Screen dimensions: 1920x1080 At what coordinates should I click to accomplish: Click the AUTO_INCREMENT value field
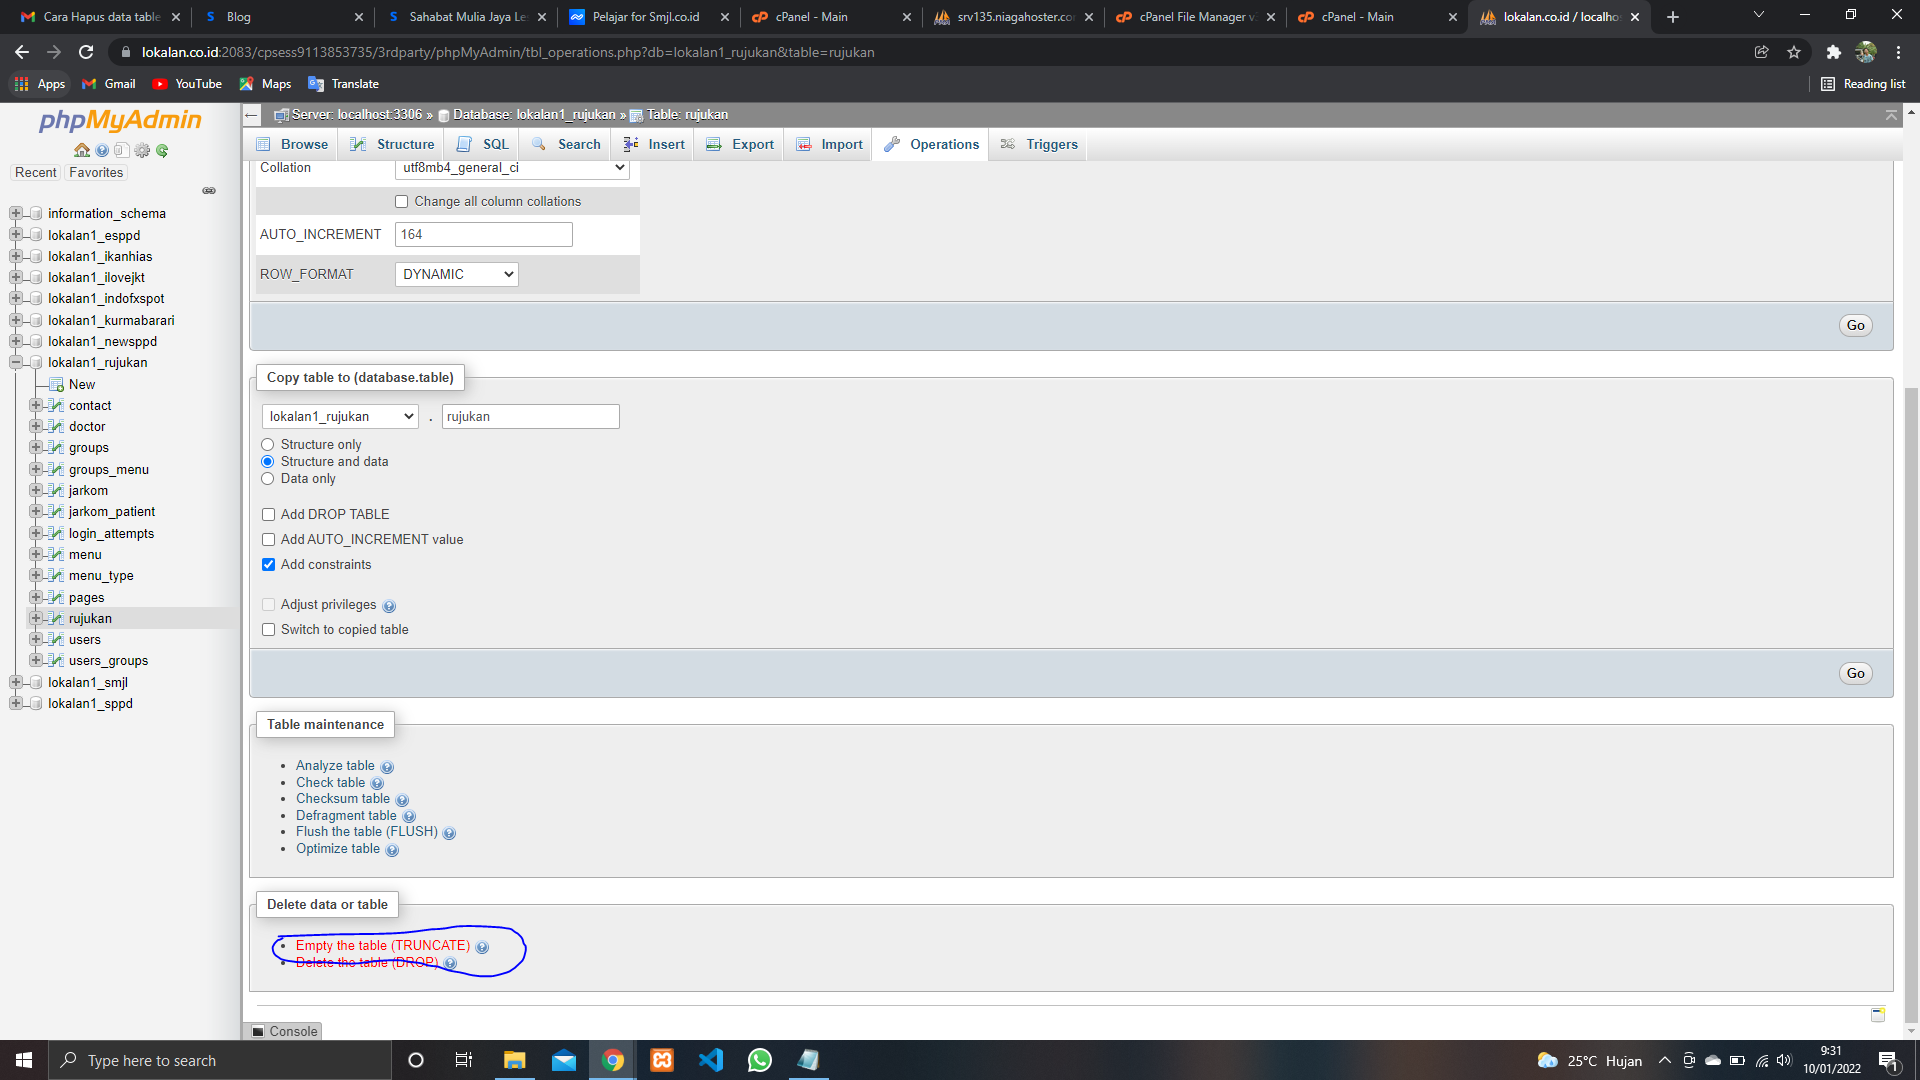pos(484,234)
